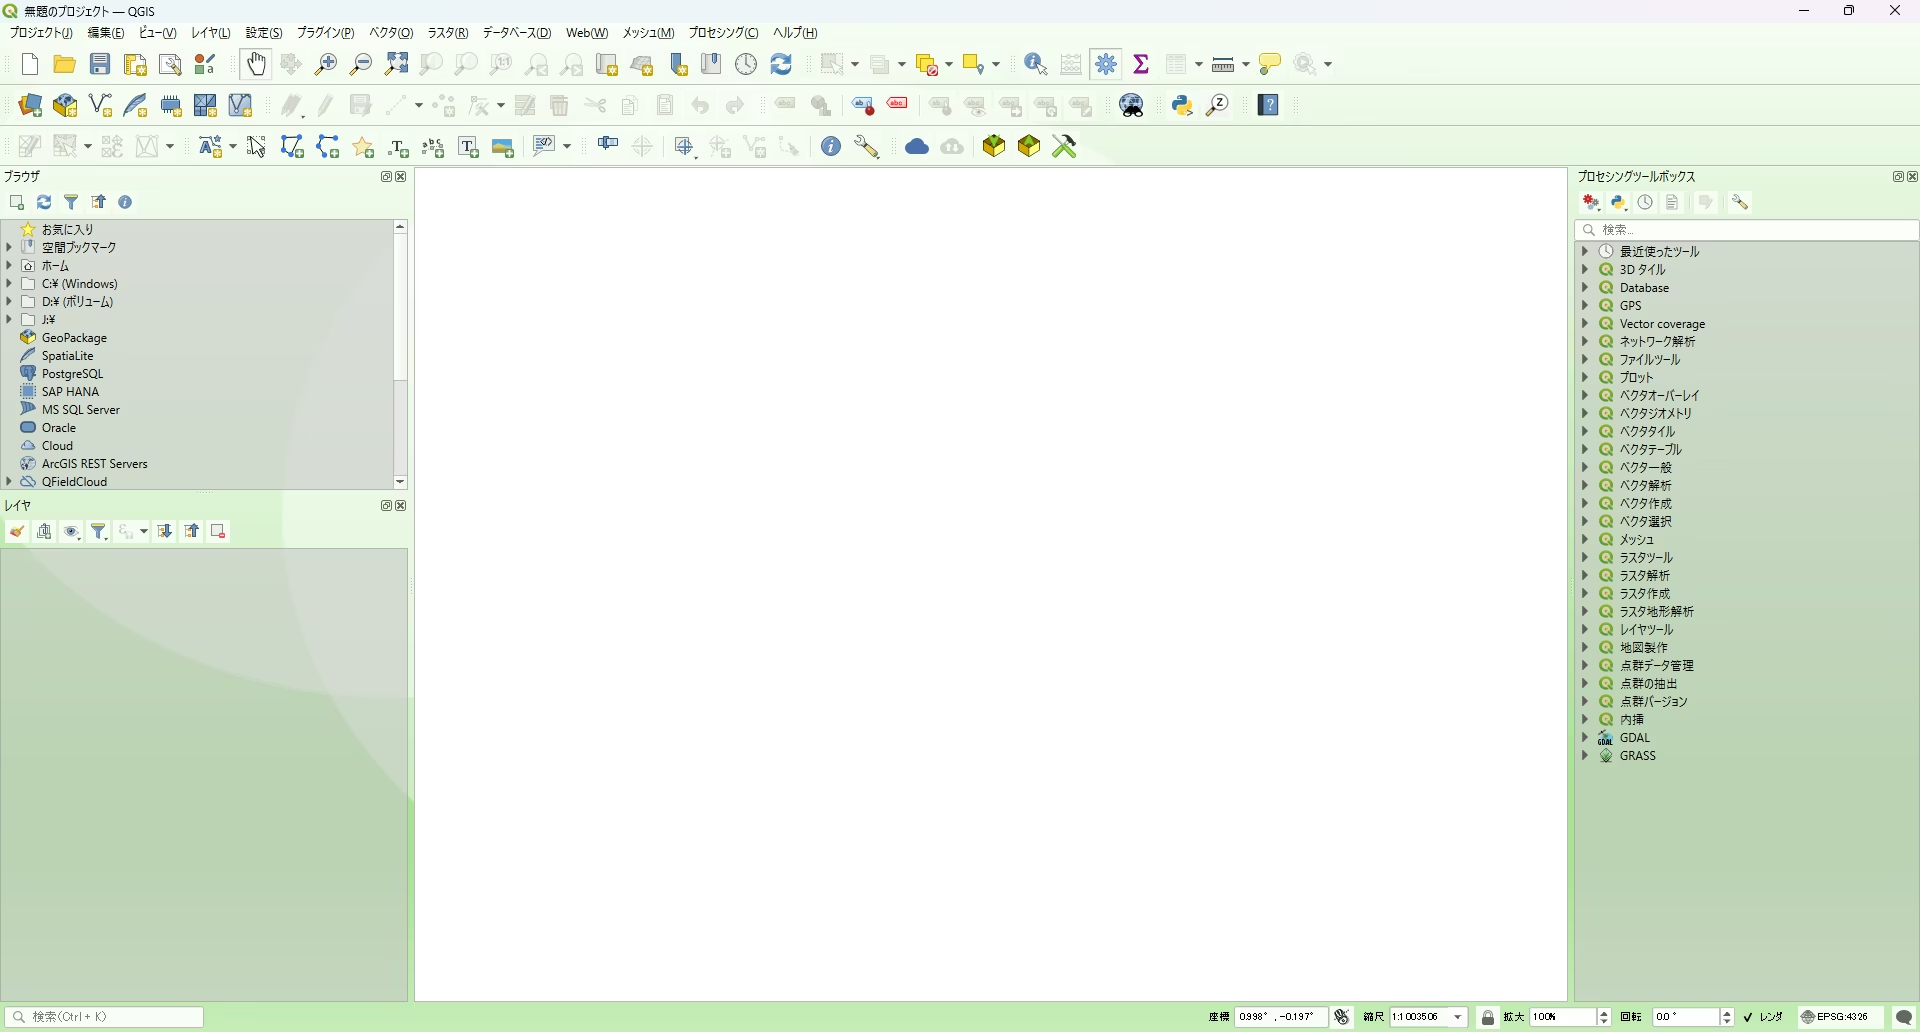Open the scale 縮尺 dropdown

(1459, 1018)
